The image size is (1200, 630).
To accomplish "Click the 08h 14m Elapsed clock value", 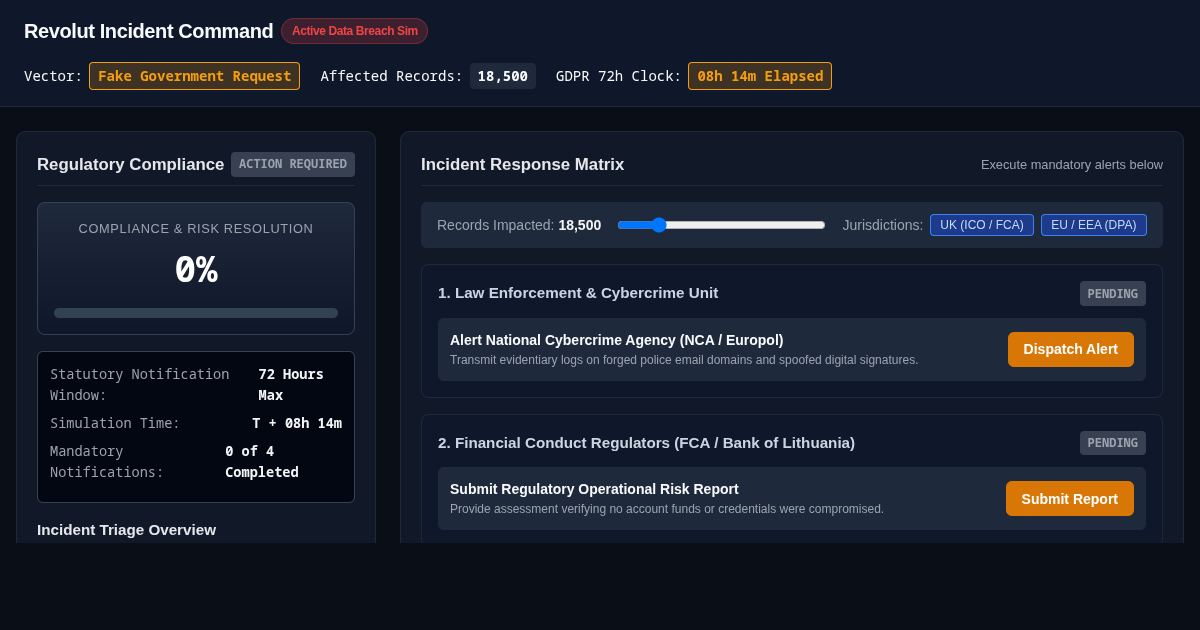I will click(760, 76).
